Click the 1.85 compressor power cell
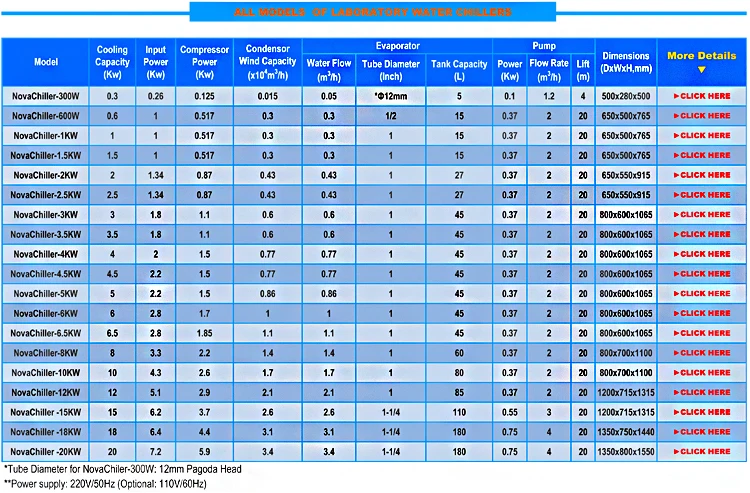The height and width of the screenshot is (493, 750). click(x=204, y=333)
